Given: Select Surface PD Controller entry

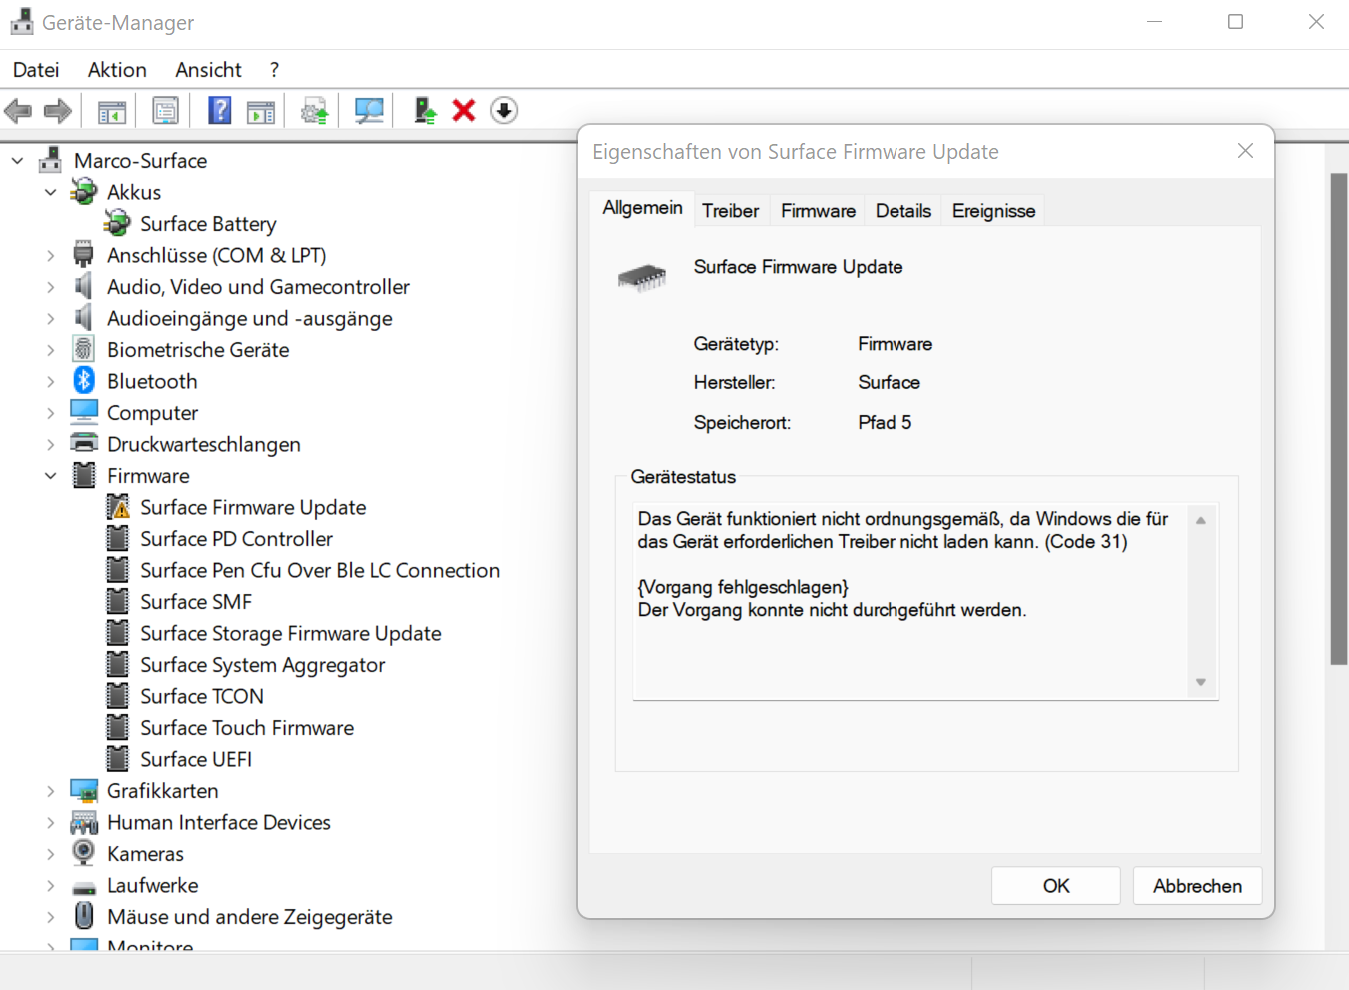Looking at the screenshot, I should pos(236,539).
